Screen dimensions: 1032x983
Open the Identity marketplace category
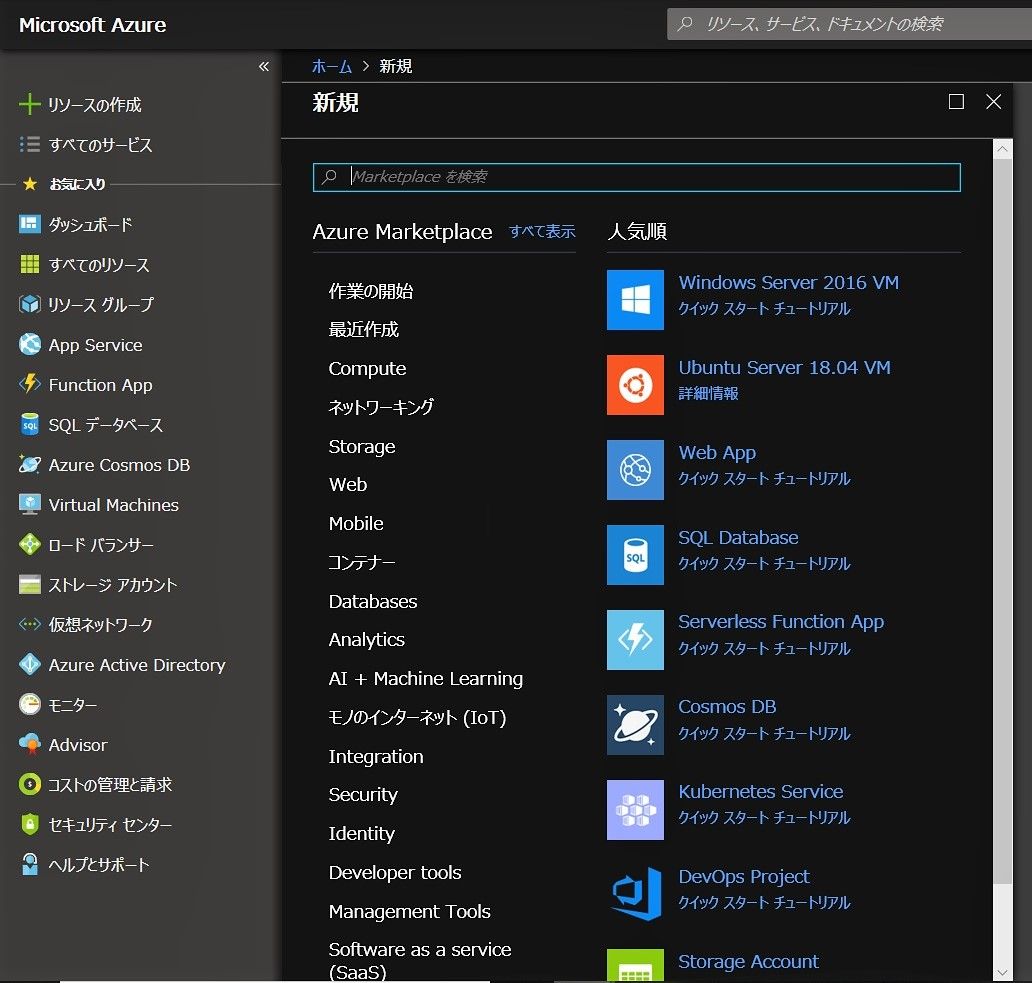[361, 834]
